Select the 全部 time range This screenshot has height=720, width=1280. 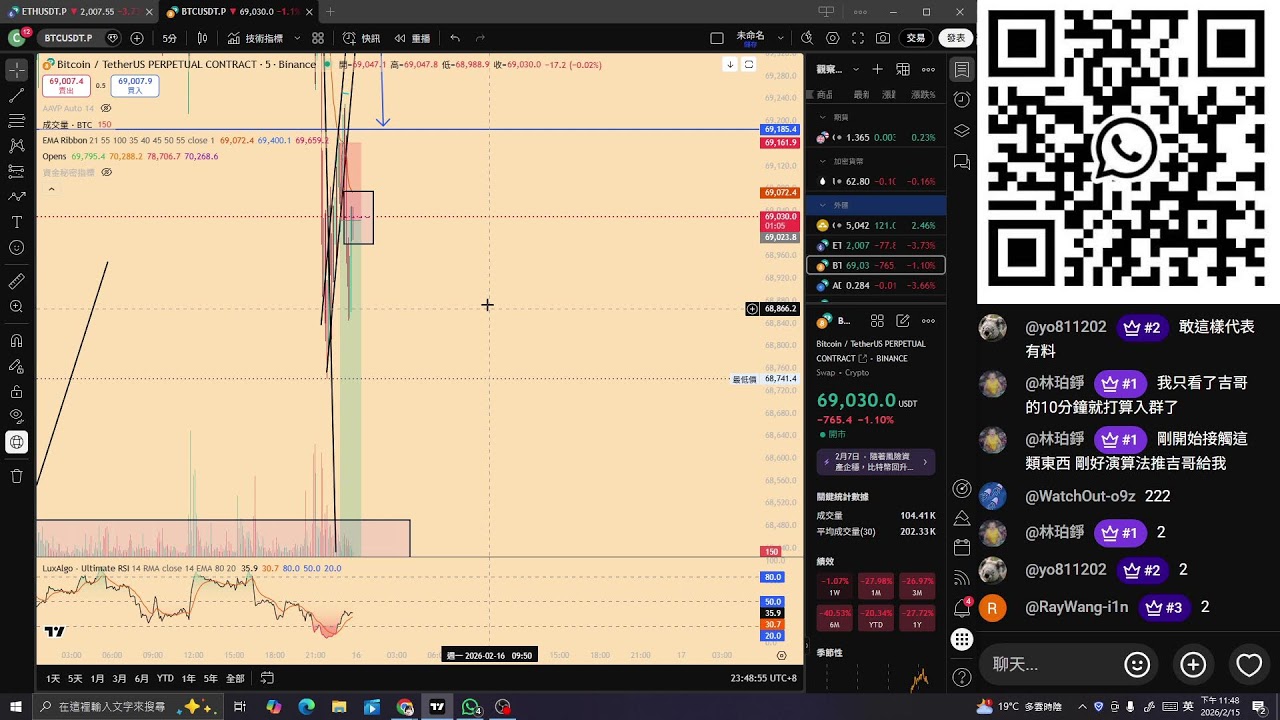(x=235, y=678)
